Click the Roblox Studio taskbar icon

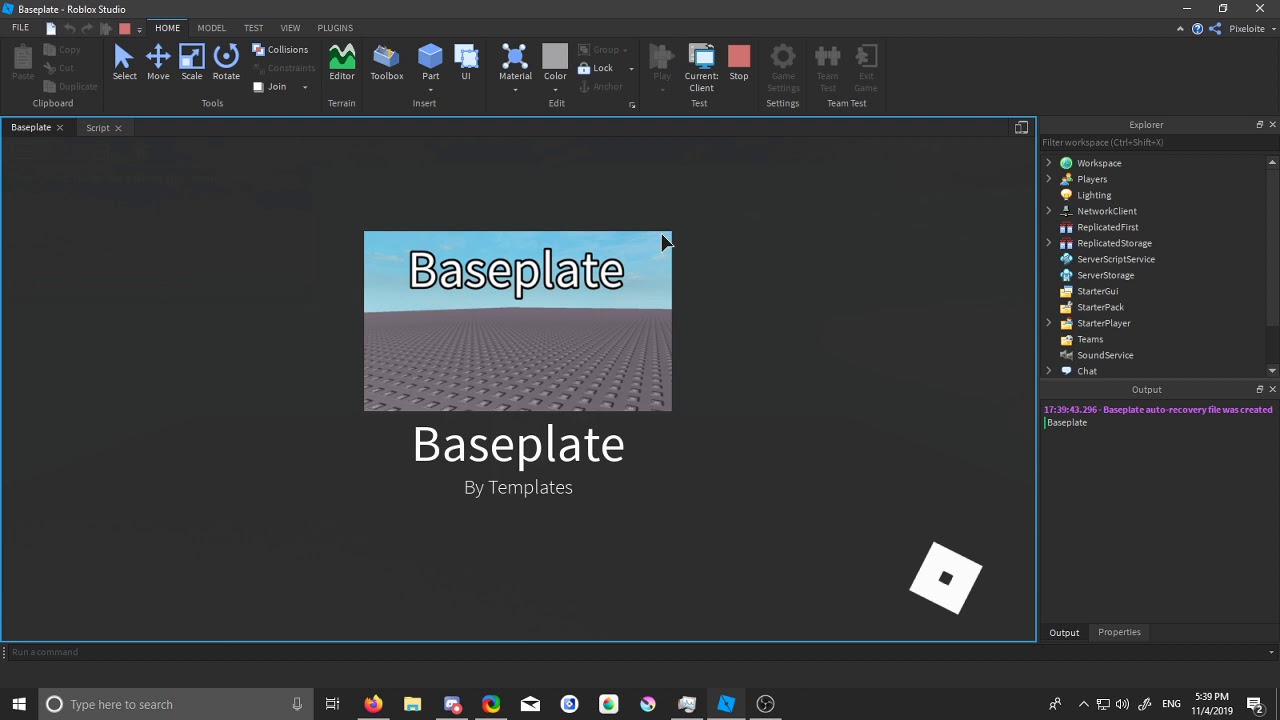pyautogui.click(x=726, y=704)
